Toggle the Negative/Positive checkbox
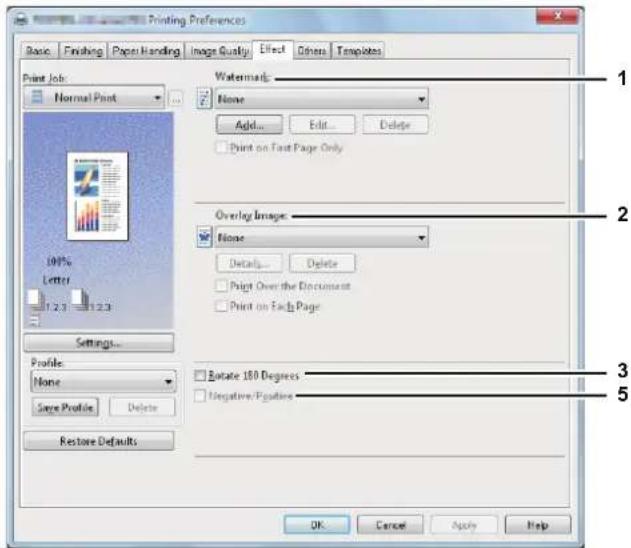This screenshot has width=631, height=548. point(200,396)
